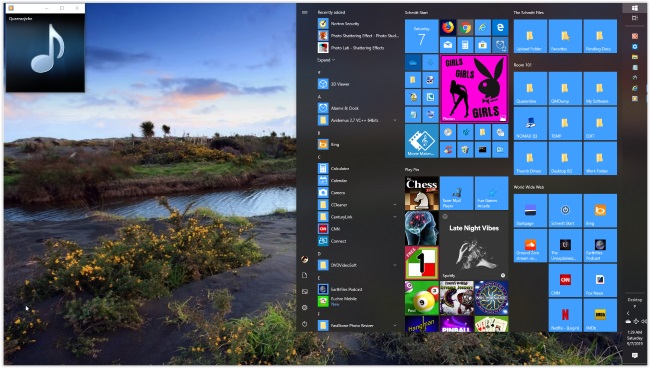Open the Pool 9-ball game tile
The height and width of the screenshot is (368, 650).
coord(422,298)
